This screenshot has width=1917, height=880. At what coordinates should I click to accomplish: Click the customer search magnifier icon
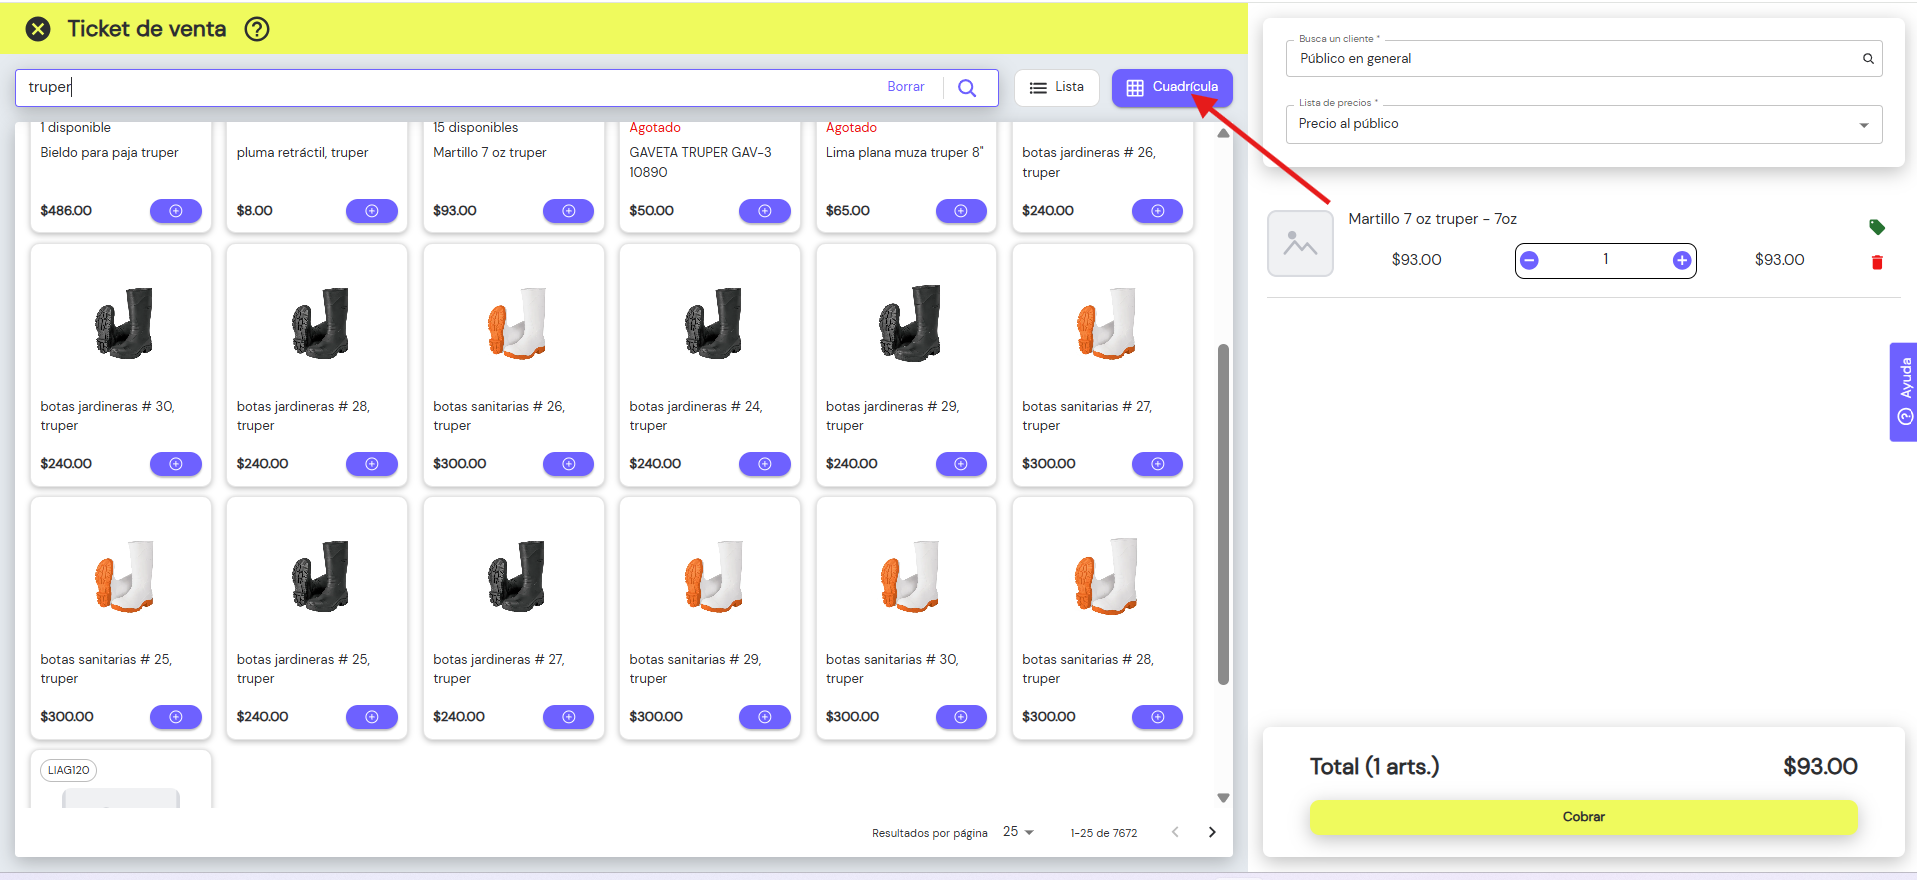(x=1868, y=59)
